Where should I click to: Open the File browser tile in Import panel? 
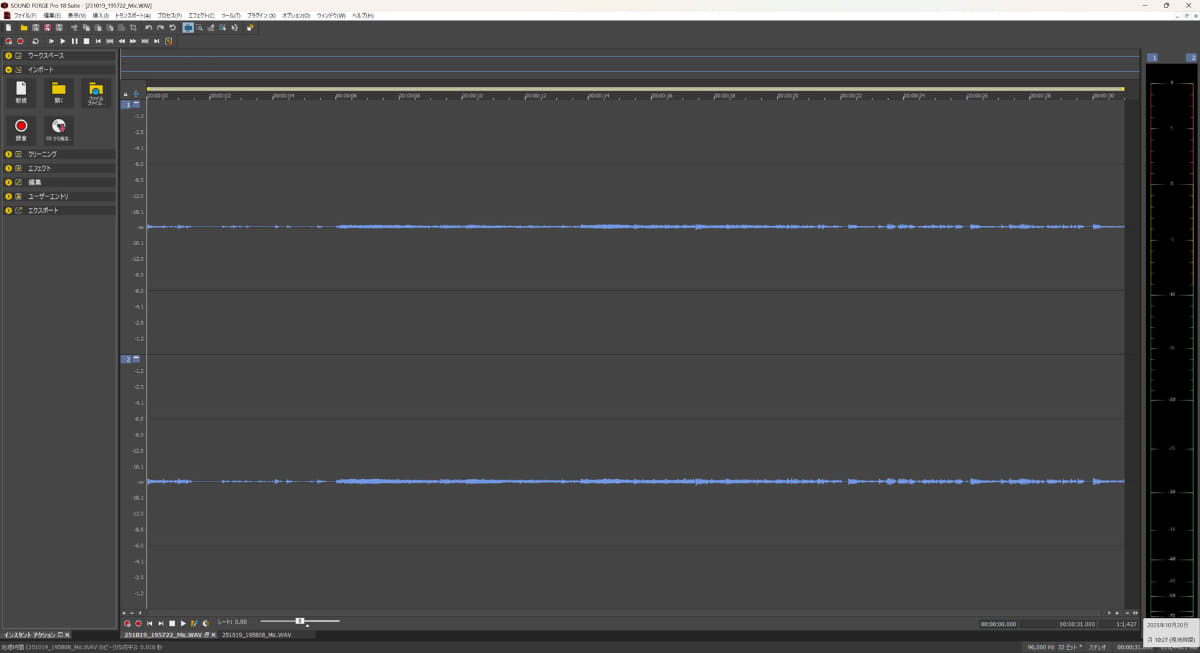coord(96,93)
